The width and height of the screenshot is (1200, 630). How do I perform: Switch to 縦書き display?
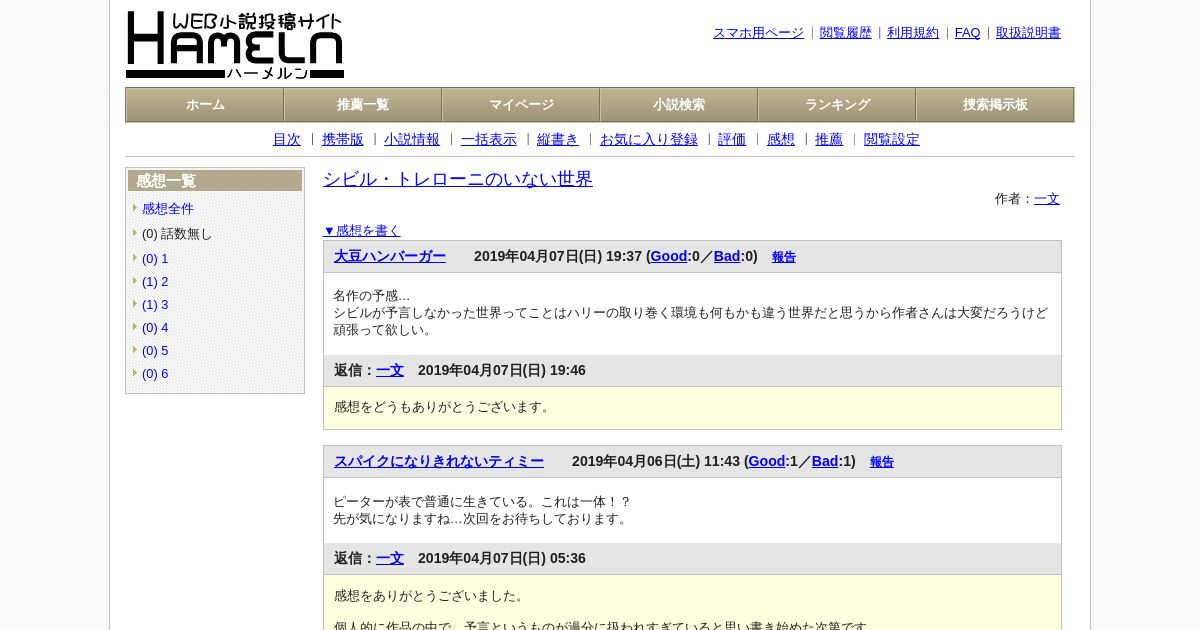point(558,140)
